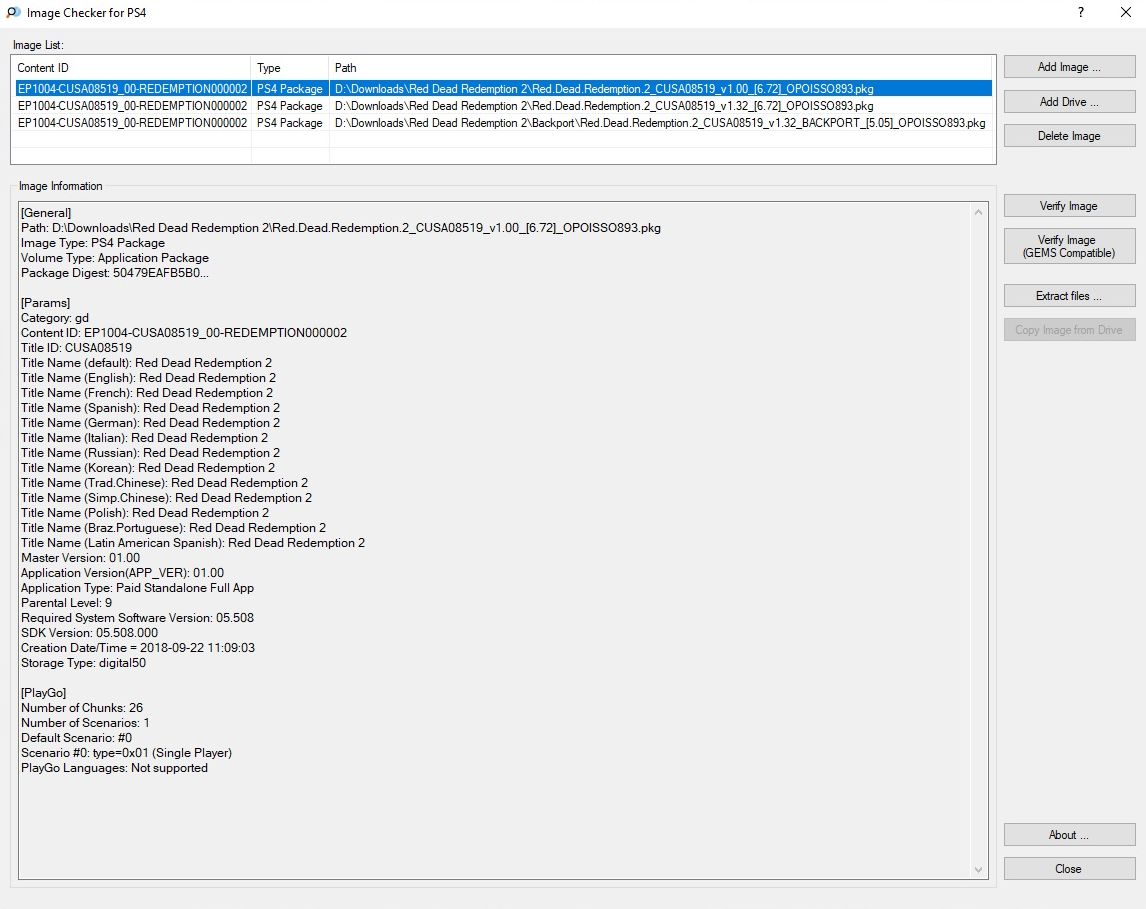1146x909 pixels.
Task: Click the Title Name (Latin American Spanish) line
Action: point(193,543)
